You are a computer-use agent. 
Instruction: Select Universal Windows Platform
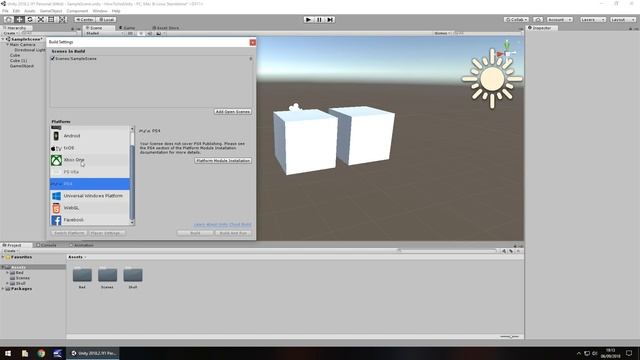[x=90, y=196]
